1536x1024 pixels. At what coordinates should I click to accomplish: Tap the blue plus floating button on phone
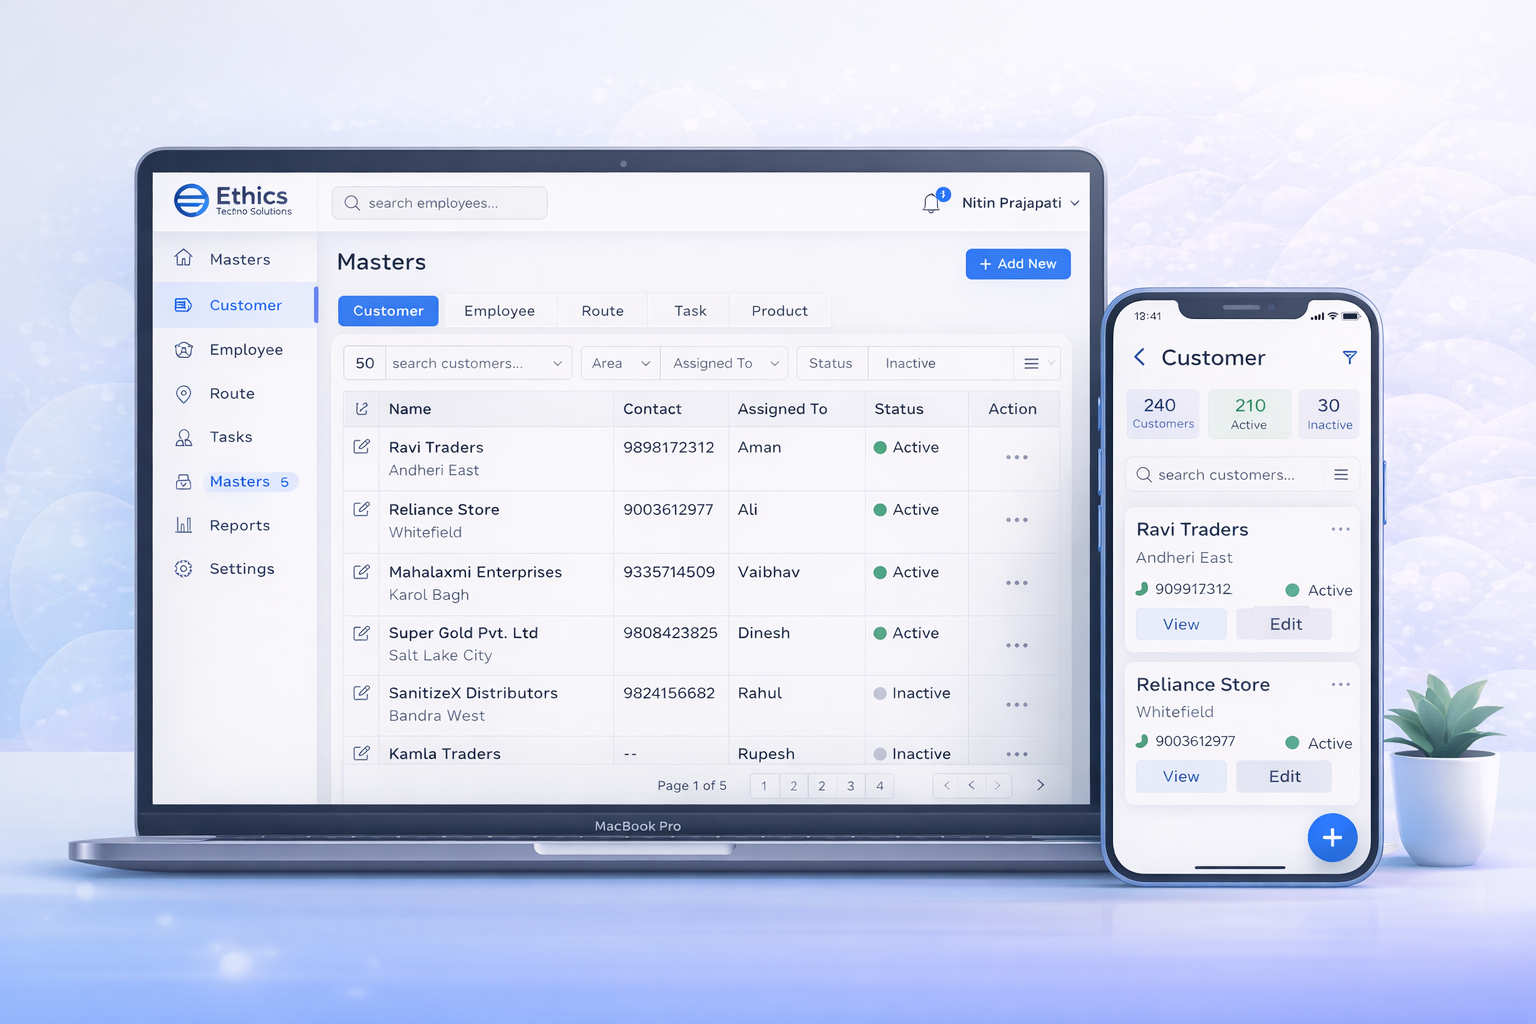(x=1332, y=838)
